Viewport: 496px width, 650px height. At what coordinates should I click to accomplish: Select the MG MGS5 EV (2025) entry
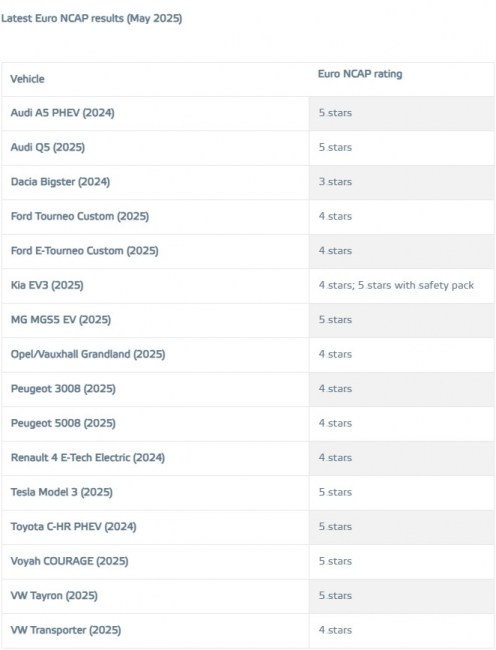click(x=248, y=320)
